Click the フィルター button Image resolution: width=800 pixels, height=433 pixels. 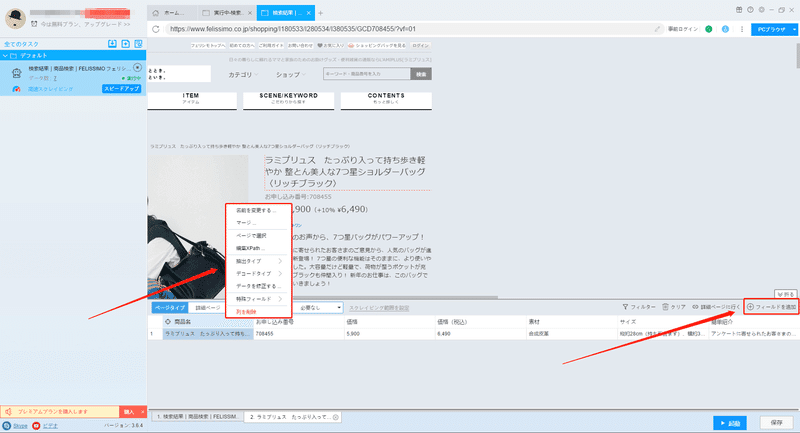(x=639, y=307)
